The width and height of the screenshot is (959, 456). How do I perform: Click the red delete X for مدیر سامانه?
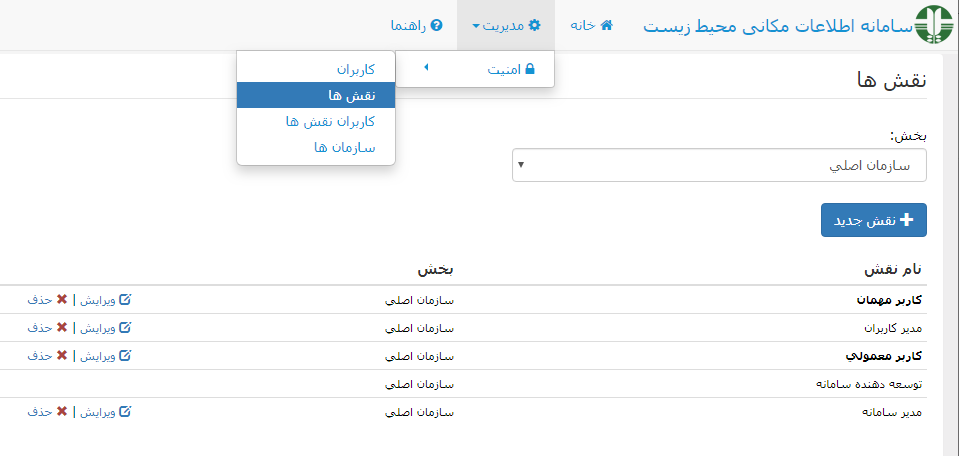pyautogui.click(x=62, y=412)
